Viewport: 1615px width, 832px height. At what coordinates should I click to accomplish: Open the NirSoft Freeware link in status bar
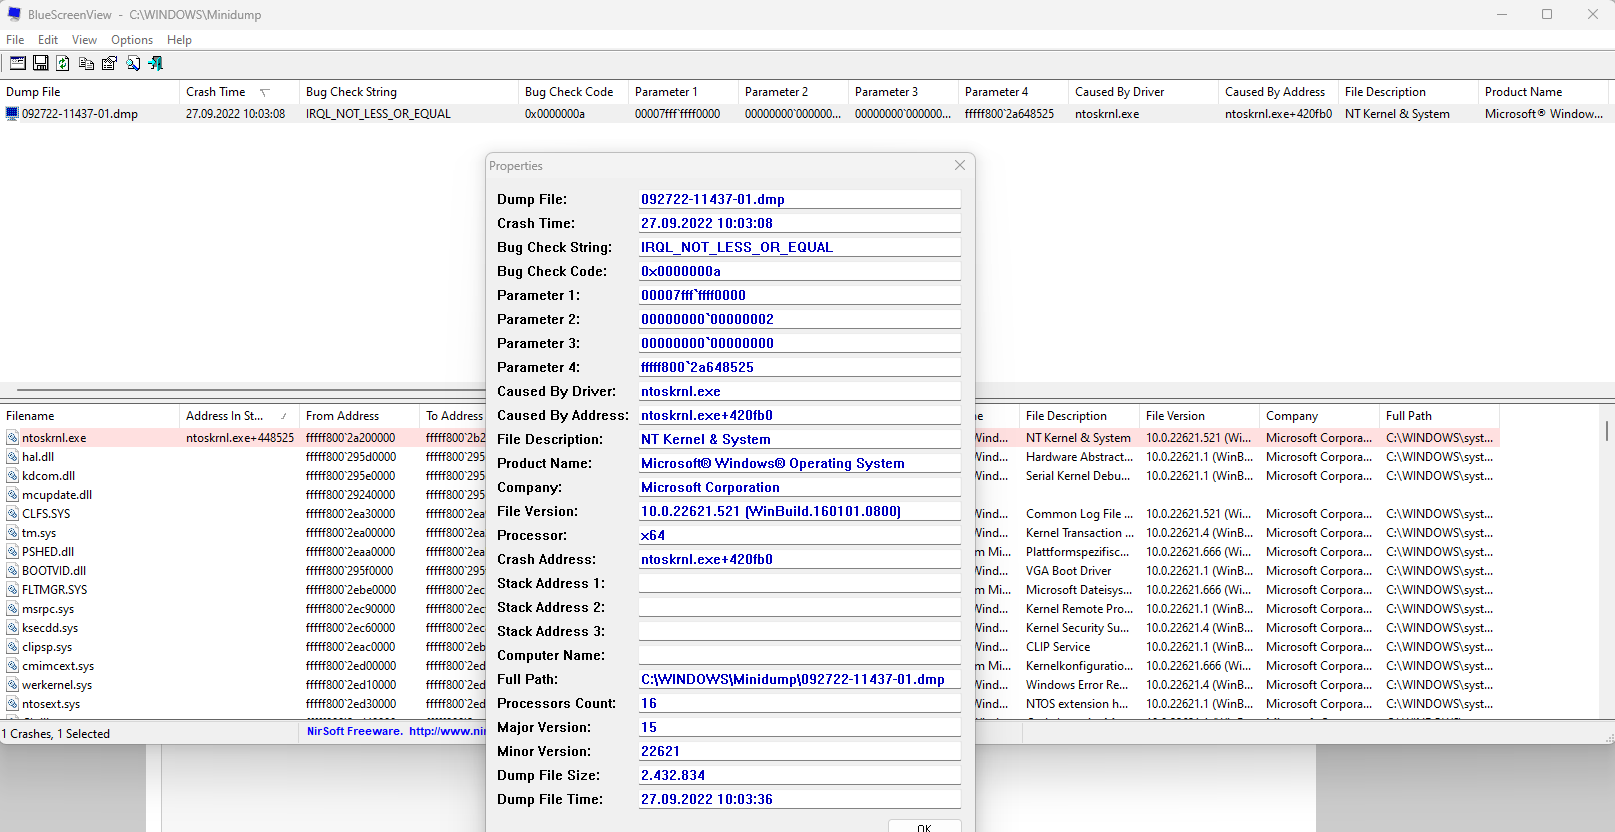point(395,732)
